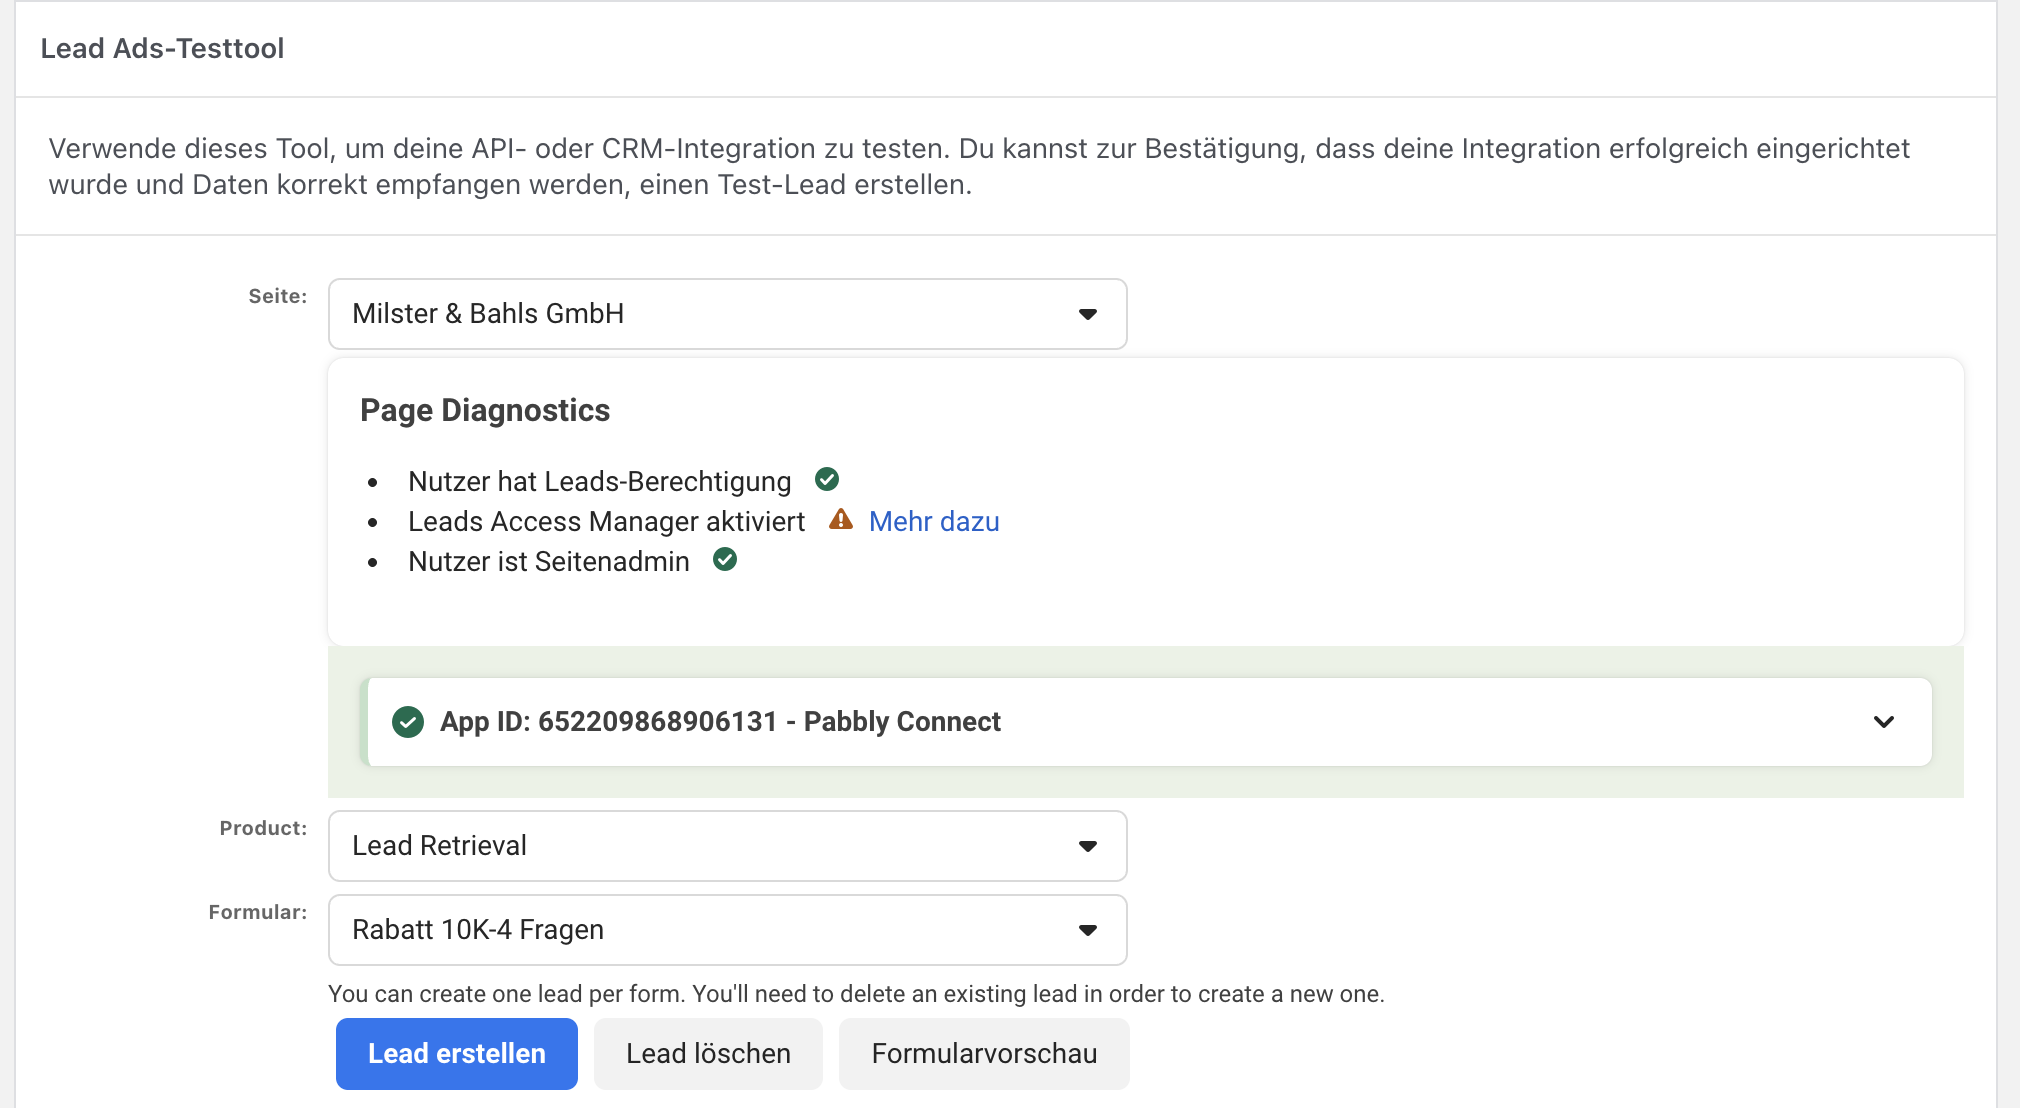Click the green check icon beside App ID
This screenshot has height=1108, width=2020.
point(408,722)
